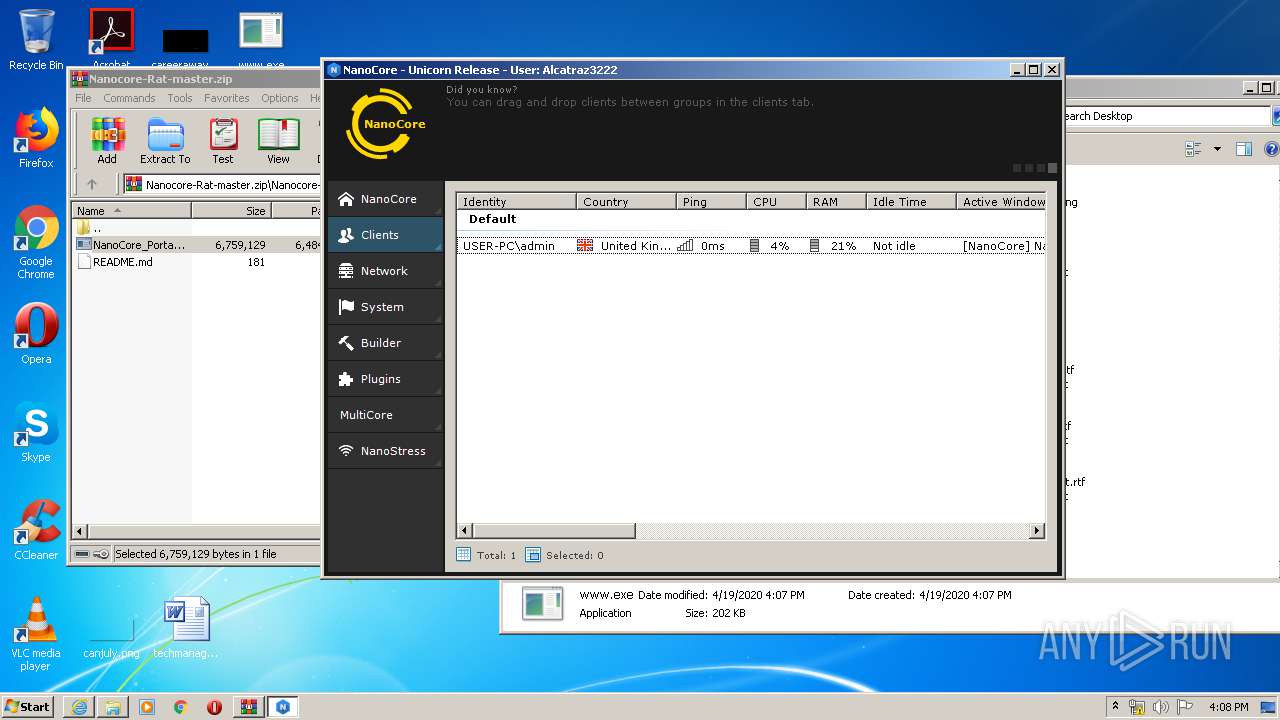Image resolution: width=1280 pixels, height=720 pixels.
Task: Select the USER-PC\admin client row
Action: (751, 246)
